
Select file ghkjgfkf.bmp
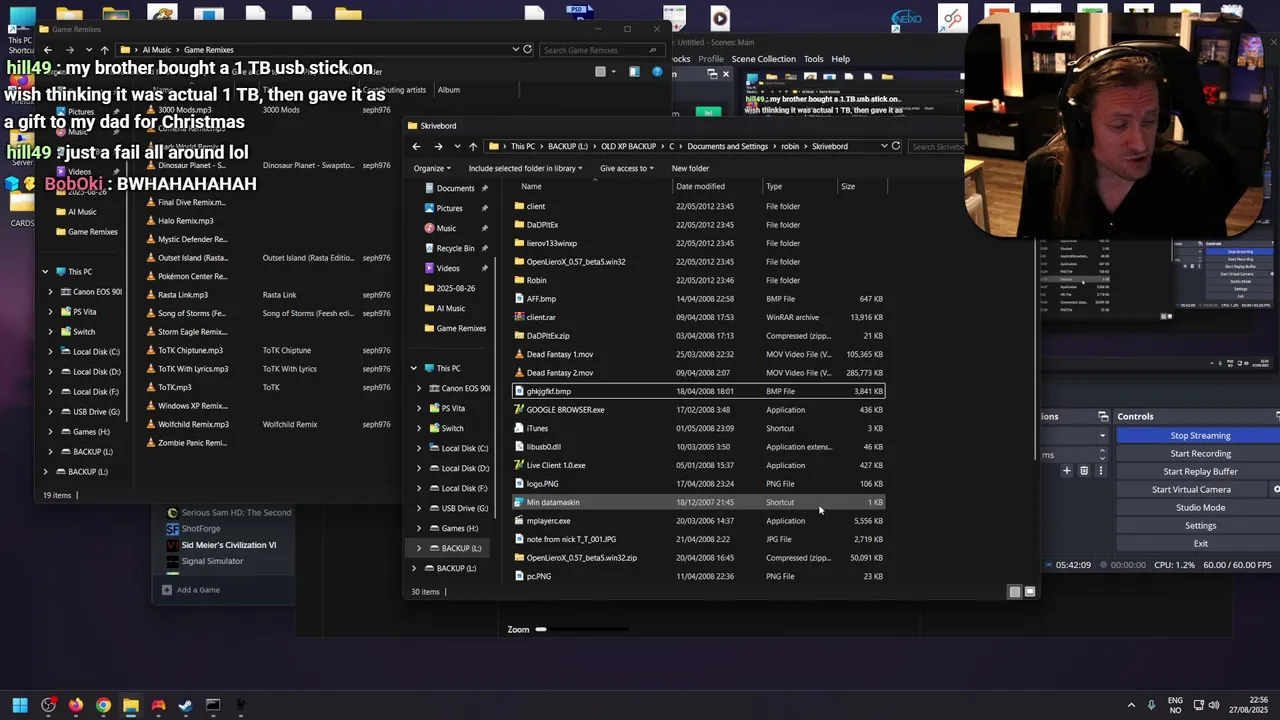click(698, 391)
